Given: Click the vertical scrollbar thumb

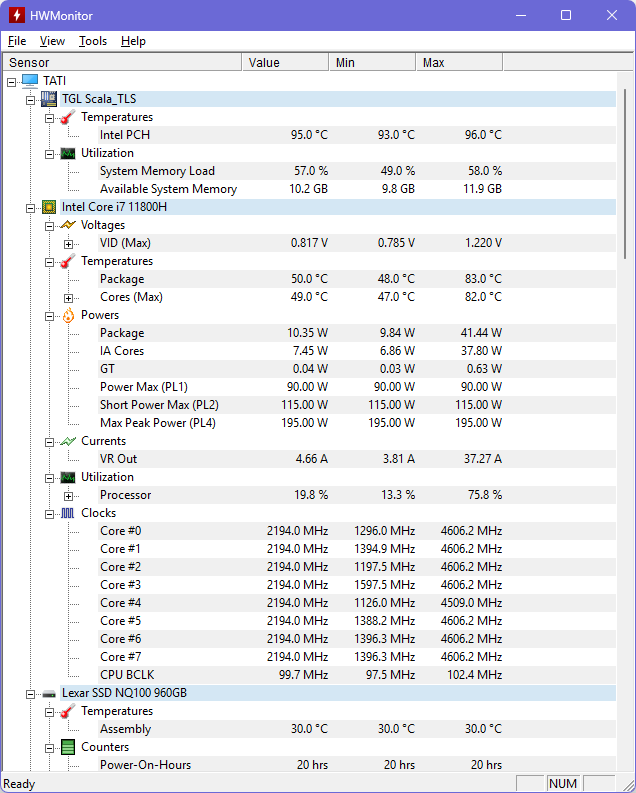Looking at the screenshot, I should pyautogui.click(x=625, y=174).
